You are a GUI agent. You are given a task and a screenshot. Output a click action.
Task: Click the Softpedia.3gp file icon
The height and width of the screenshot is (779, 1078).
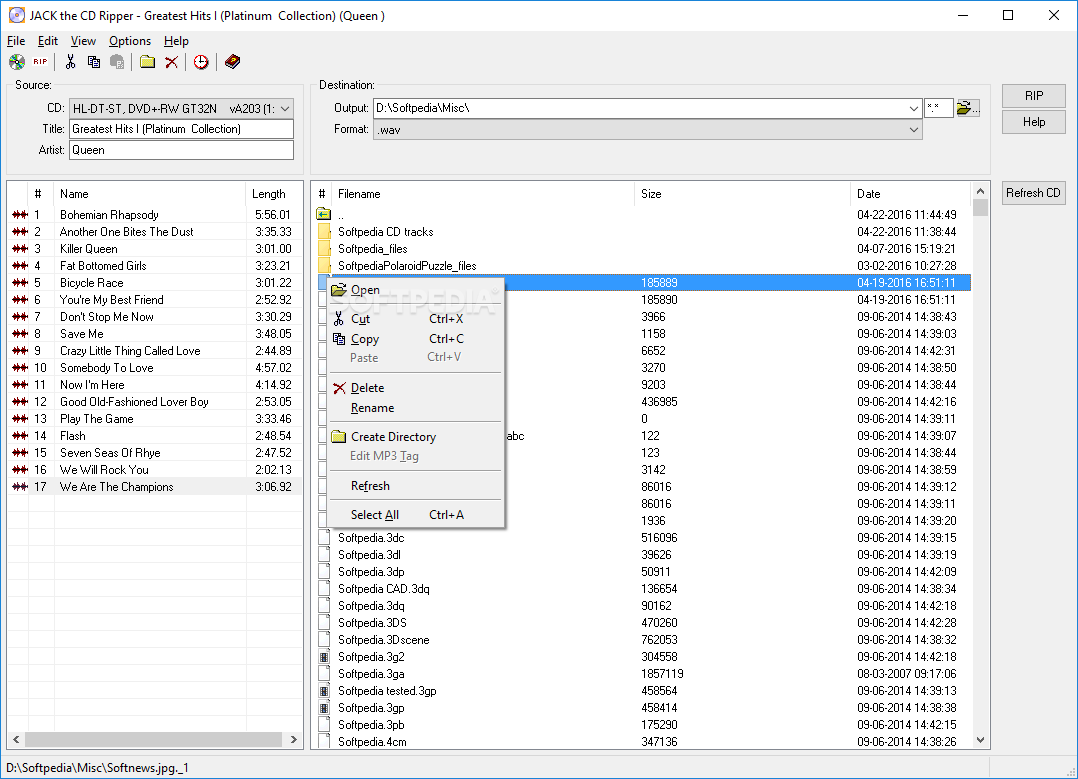point(324,707)
